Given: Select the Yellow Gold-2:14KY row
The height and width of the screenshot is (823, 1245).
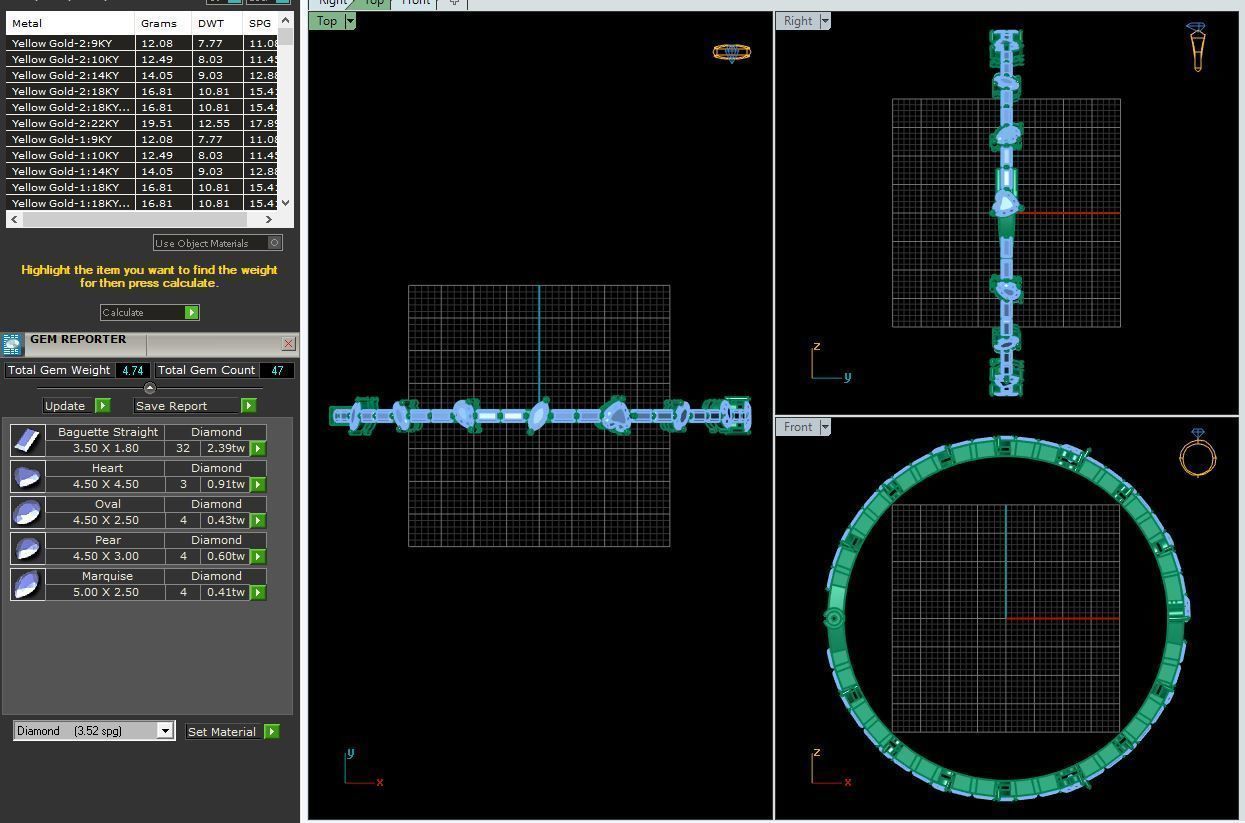Looking at the screenshot, I should pyautogui.click(x=142, y=75).
